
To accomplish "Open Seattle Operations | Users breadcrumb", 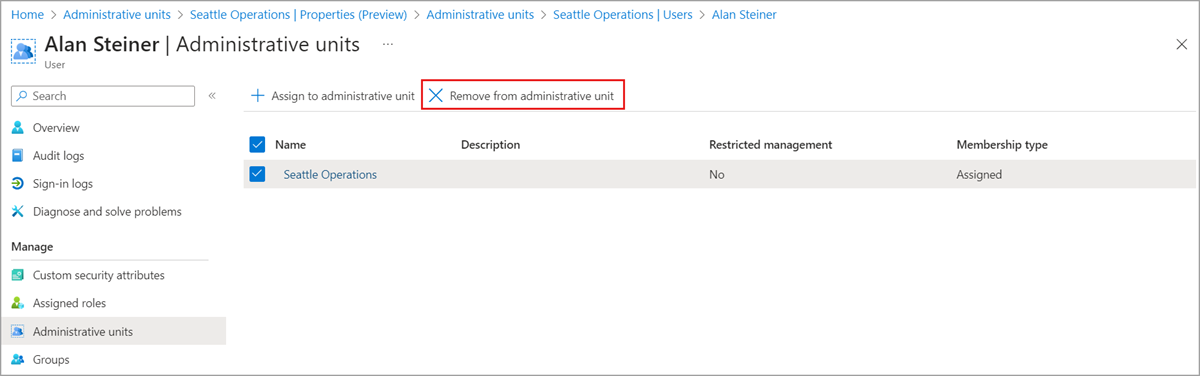I will click(622, 15).
